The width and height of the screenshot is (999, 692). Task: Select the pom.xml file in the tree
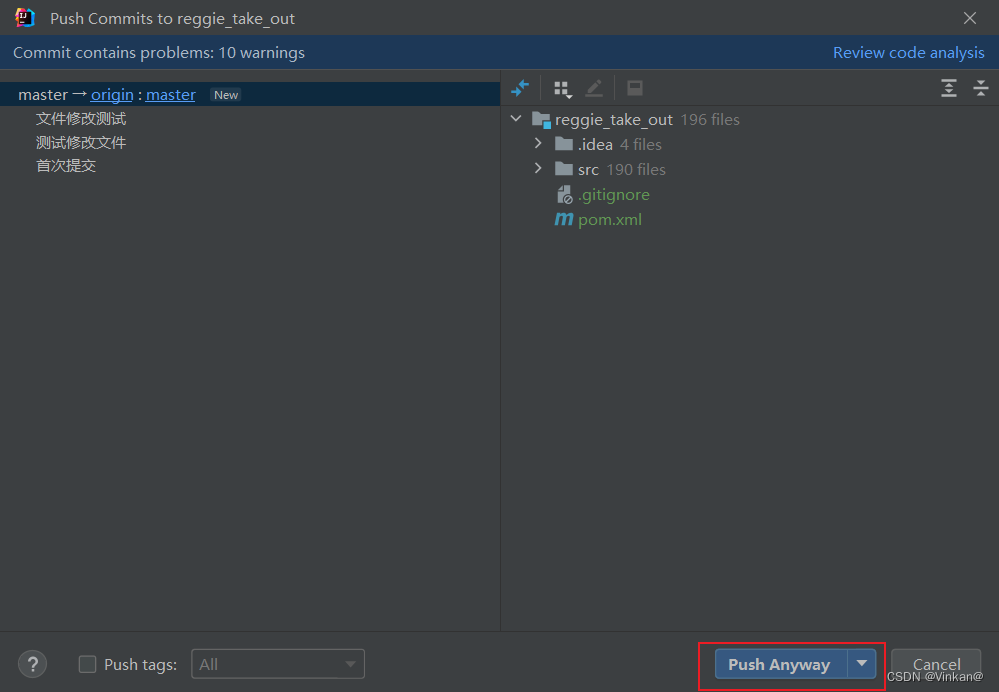pyautogui.click(x=608, y=219)
